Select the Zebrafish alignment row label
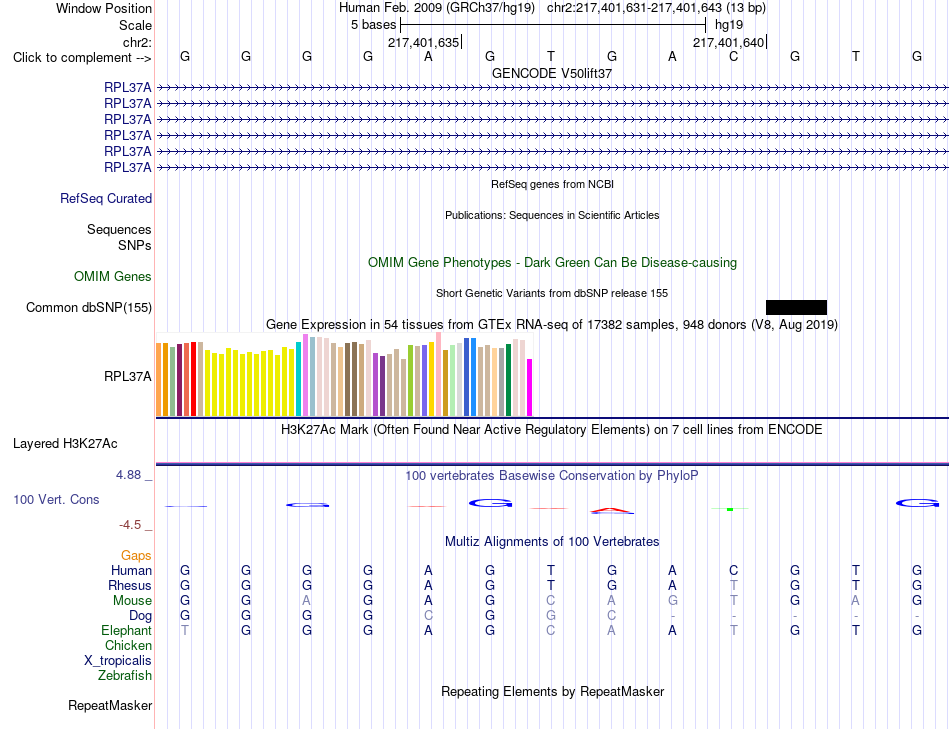The image size is (950, 729). (125, 676)
